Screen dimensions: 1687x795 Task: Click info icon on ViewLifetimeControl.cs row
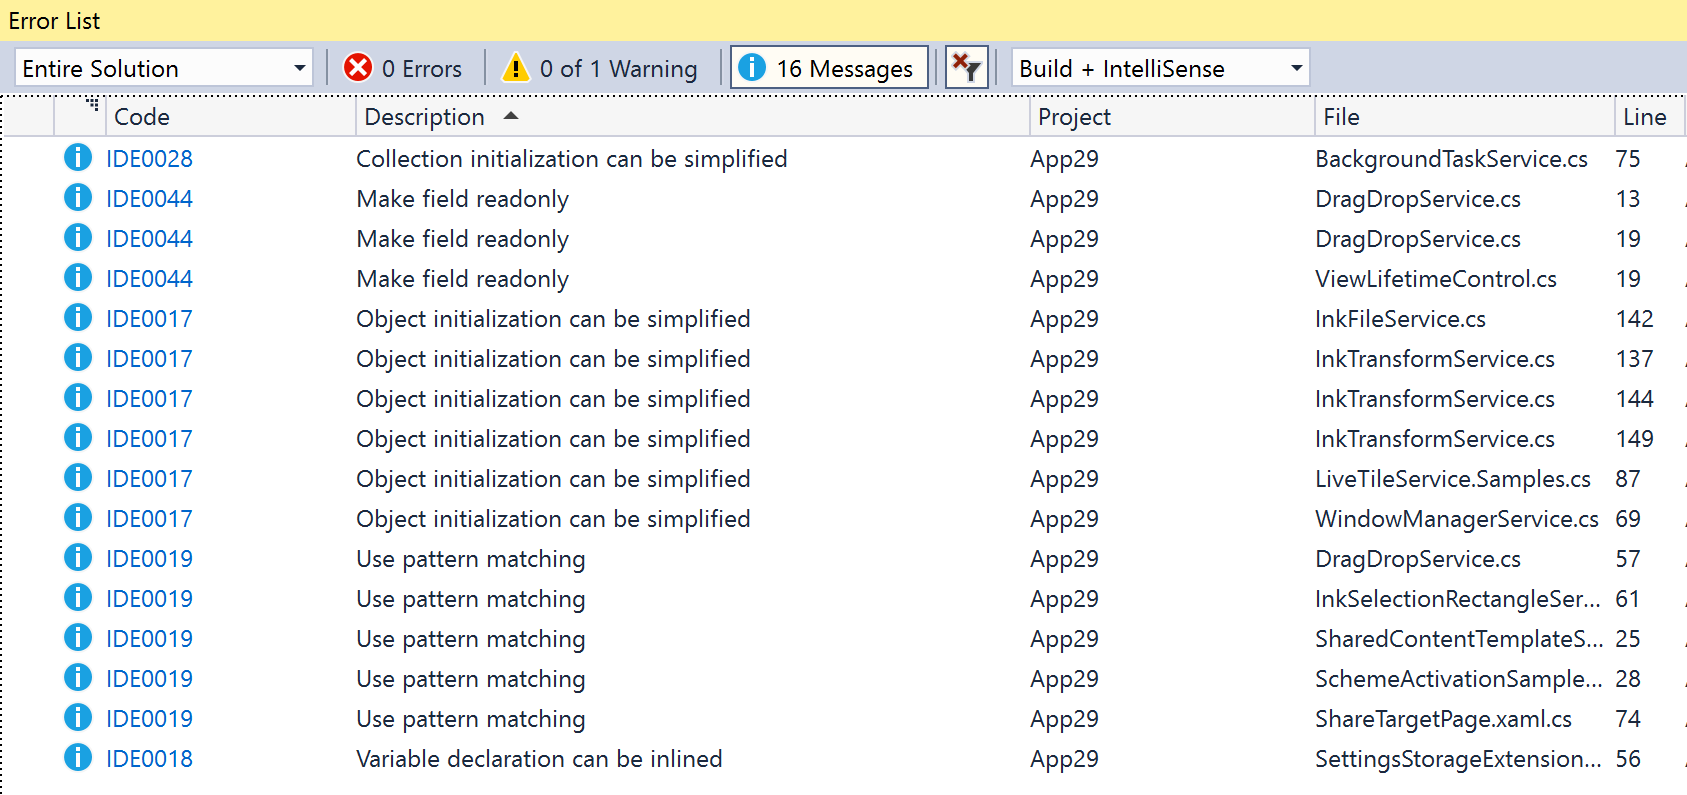[78, 277]
